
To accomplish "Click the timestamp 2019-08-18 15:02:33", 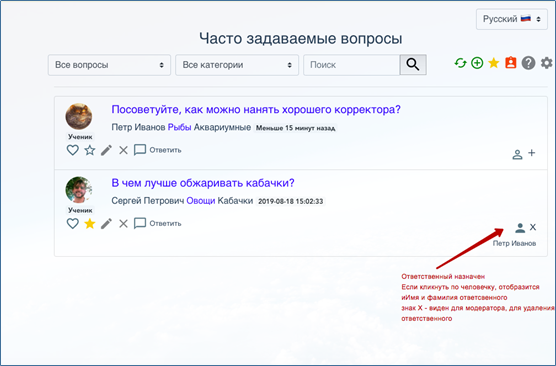I will 291,201.
